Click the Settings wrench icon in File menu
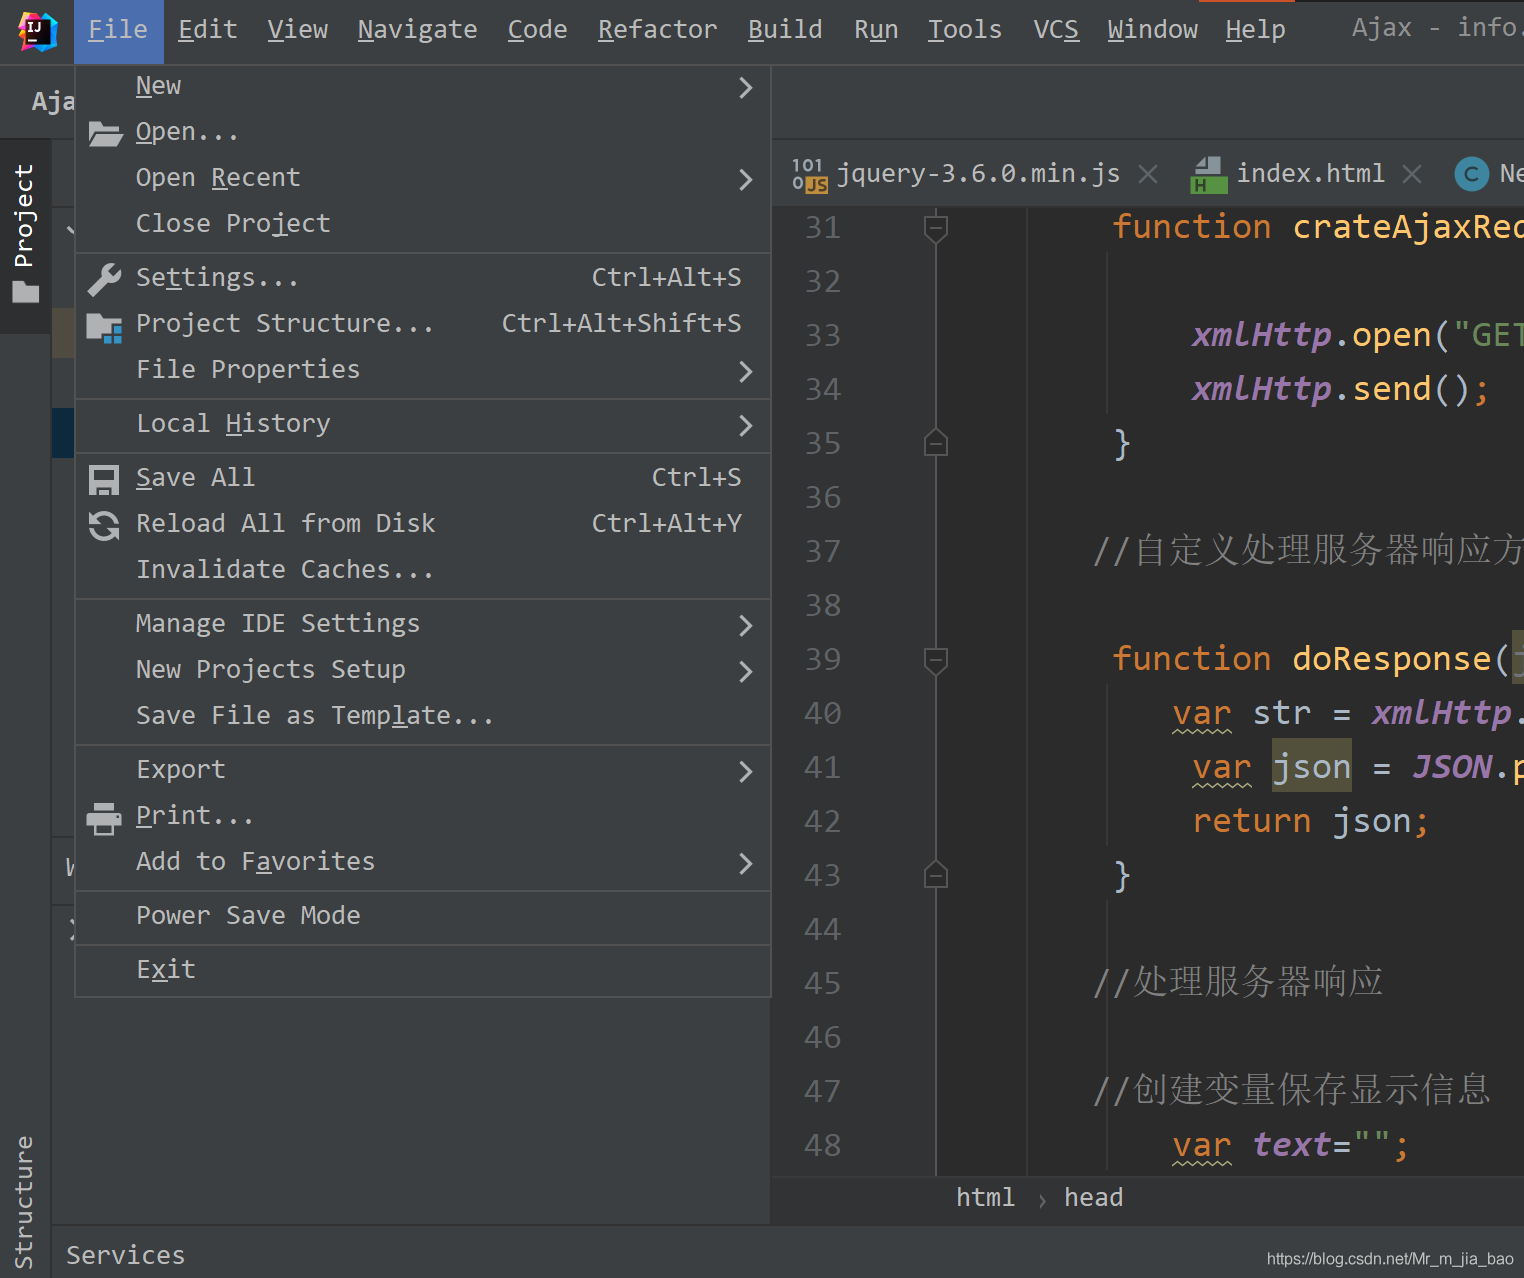The height and width of the screenshot is (1278, 1524). pos(104,277)
